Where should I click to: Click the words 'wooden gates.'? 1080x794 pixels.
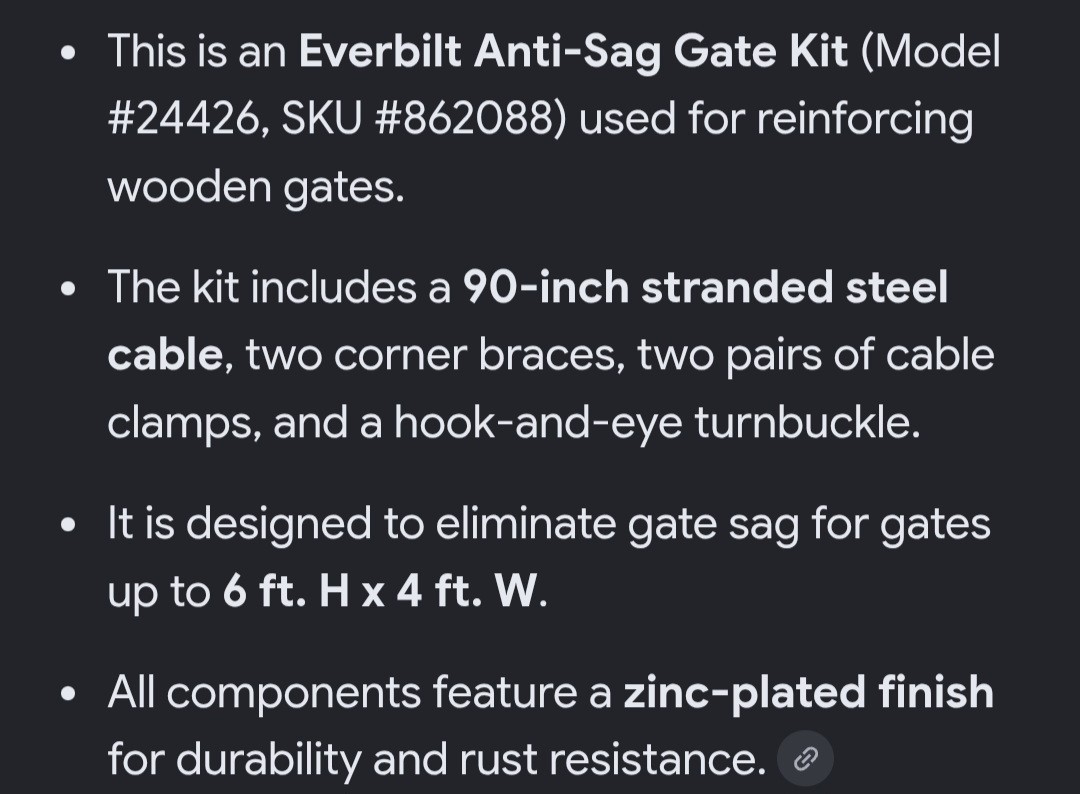pos(256,187)
